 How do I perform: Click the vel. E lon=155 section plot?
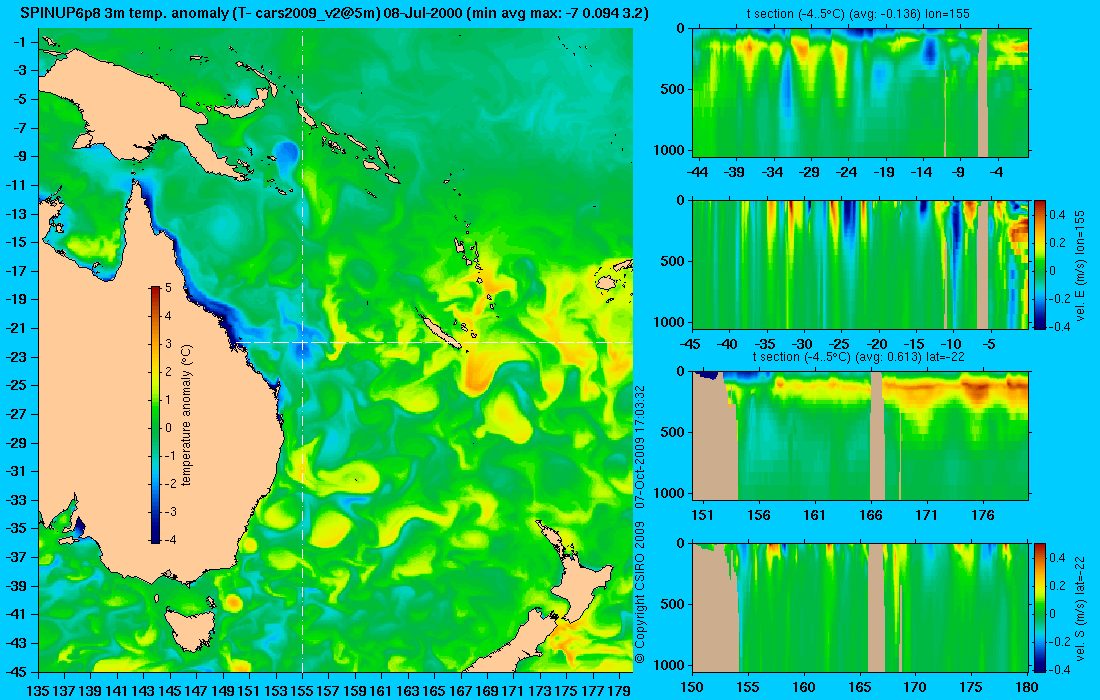pos(860,264)
